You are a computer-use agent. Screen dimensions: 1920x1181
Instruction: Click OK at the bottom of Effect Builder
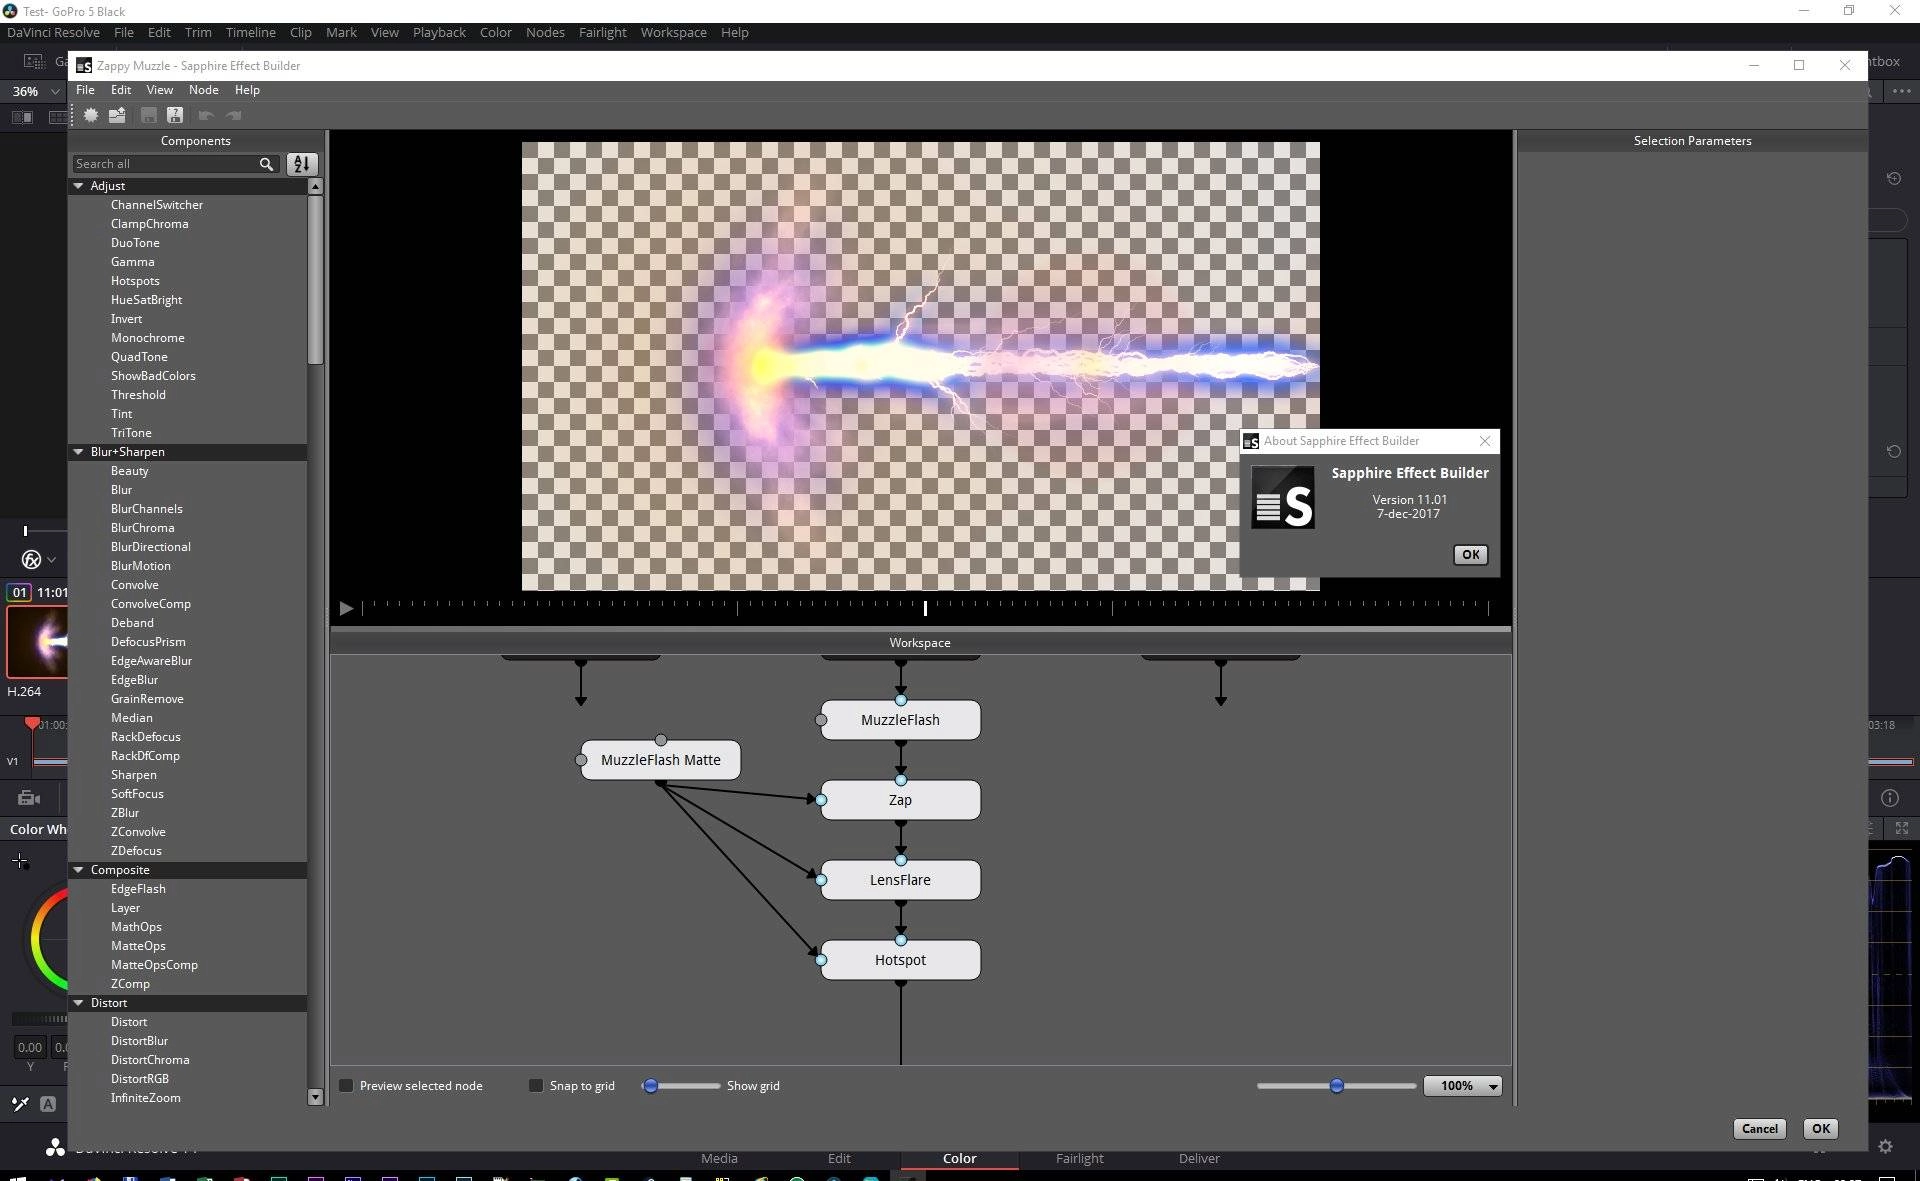pos(1821,1129)
